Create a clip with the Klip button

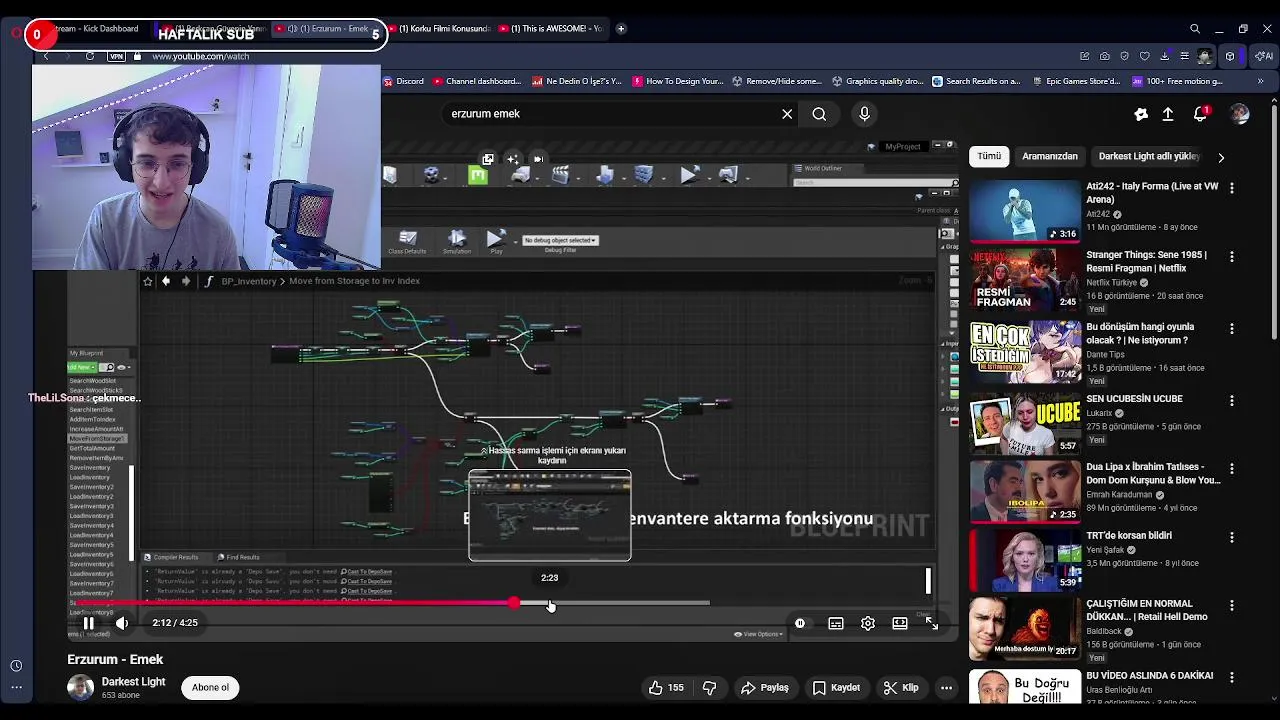901,687
